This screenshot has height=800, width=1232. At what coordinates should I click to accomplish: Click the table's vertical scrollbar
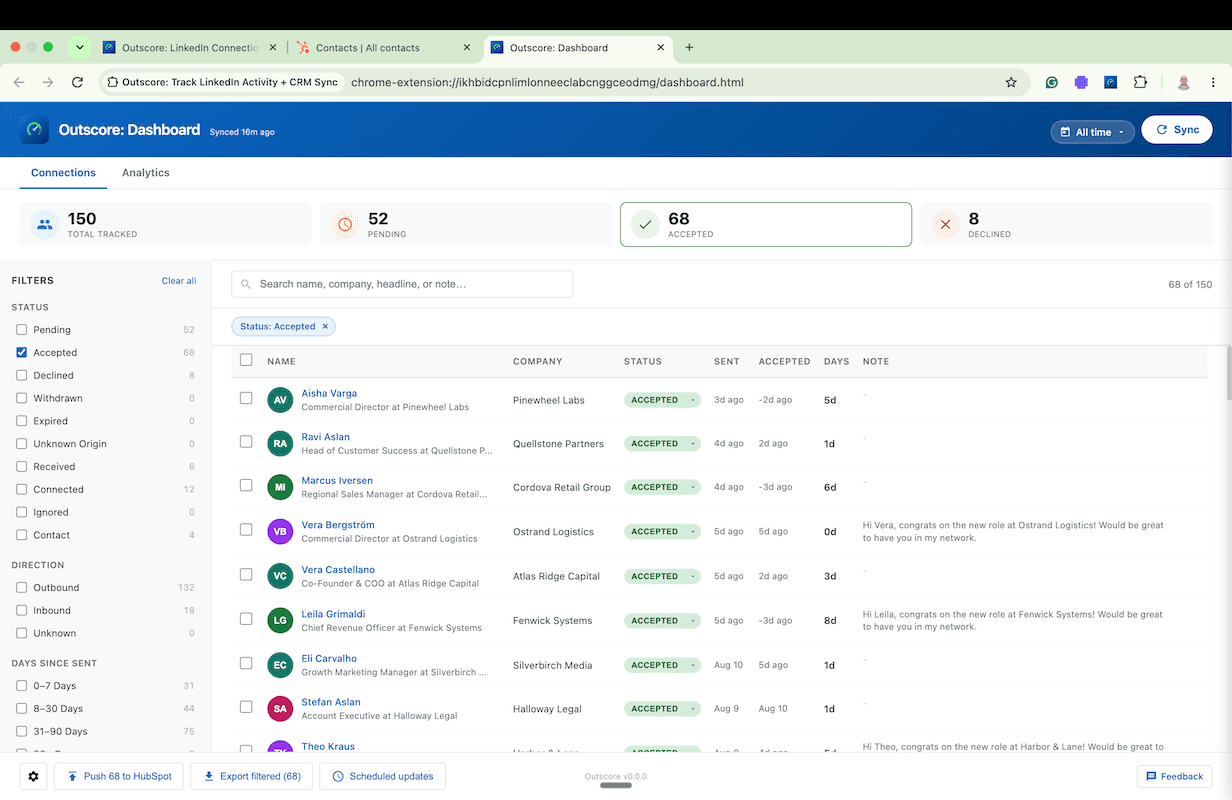(x=1227, y=373)
